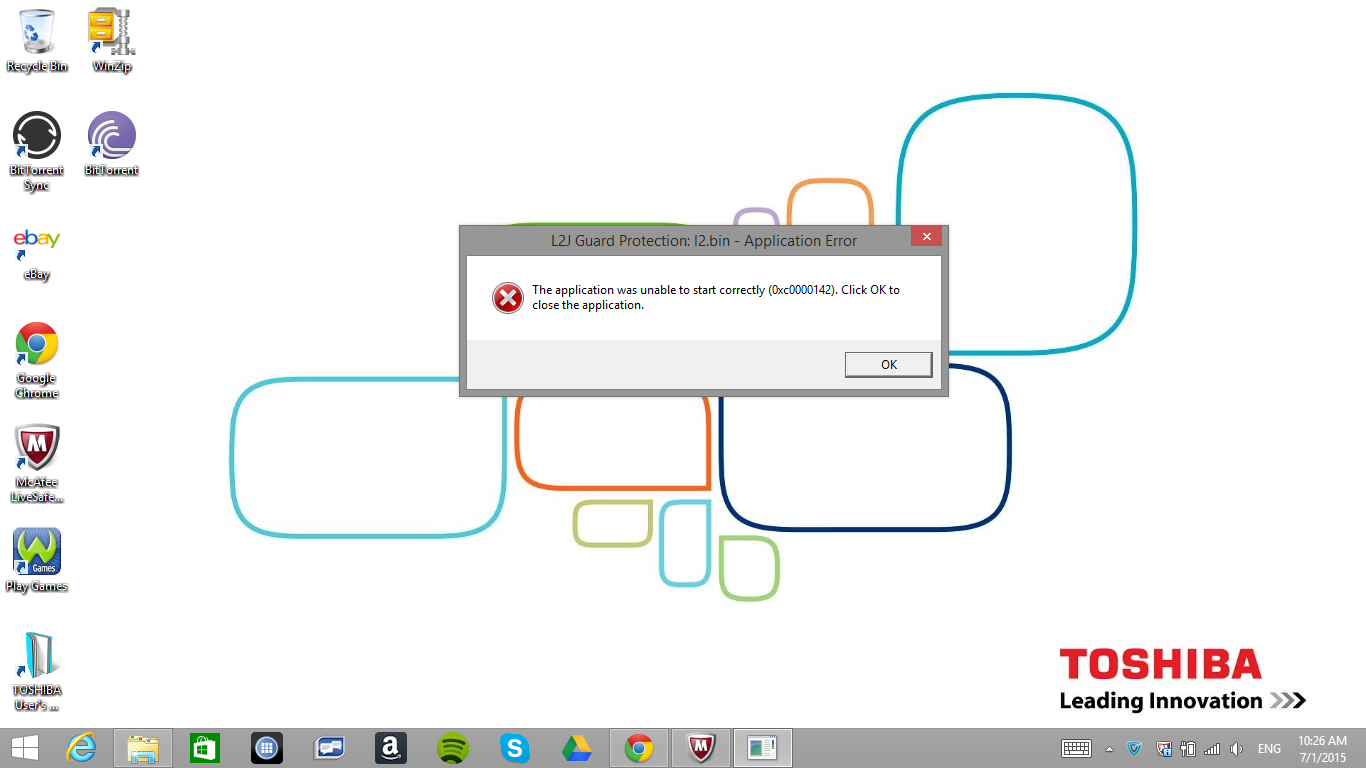The height and width of the screenshot is (768, 1366).
Task: Open Amazon from the taskbar
Action: click(x=391, y=748)
